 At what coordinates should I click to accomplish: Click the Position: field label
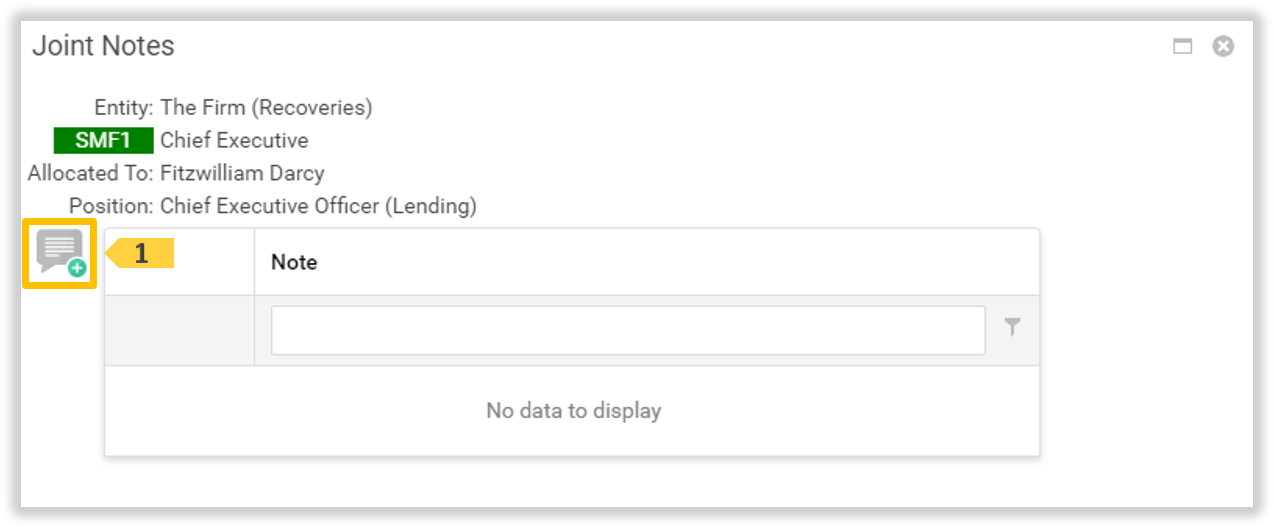tap(110, 206)
